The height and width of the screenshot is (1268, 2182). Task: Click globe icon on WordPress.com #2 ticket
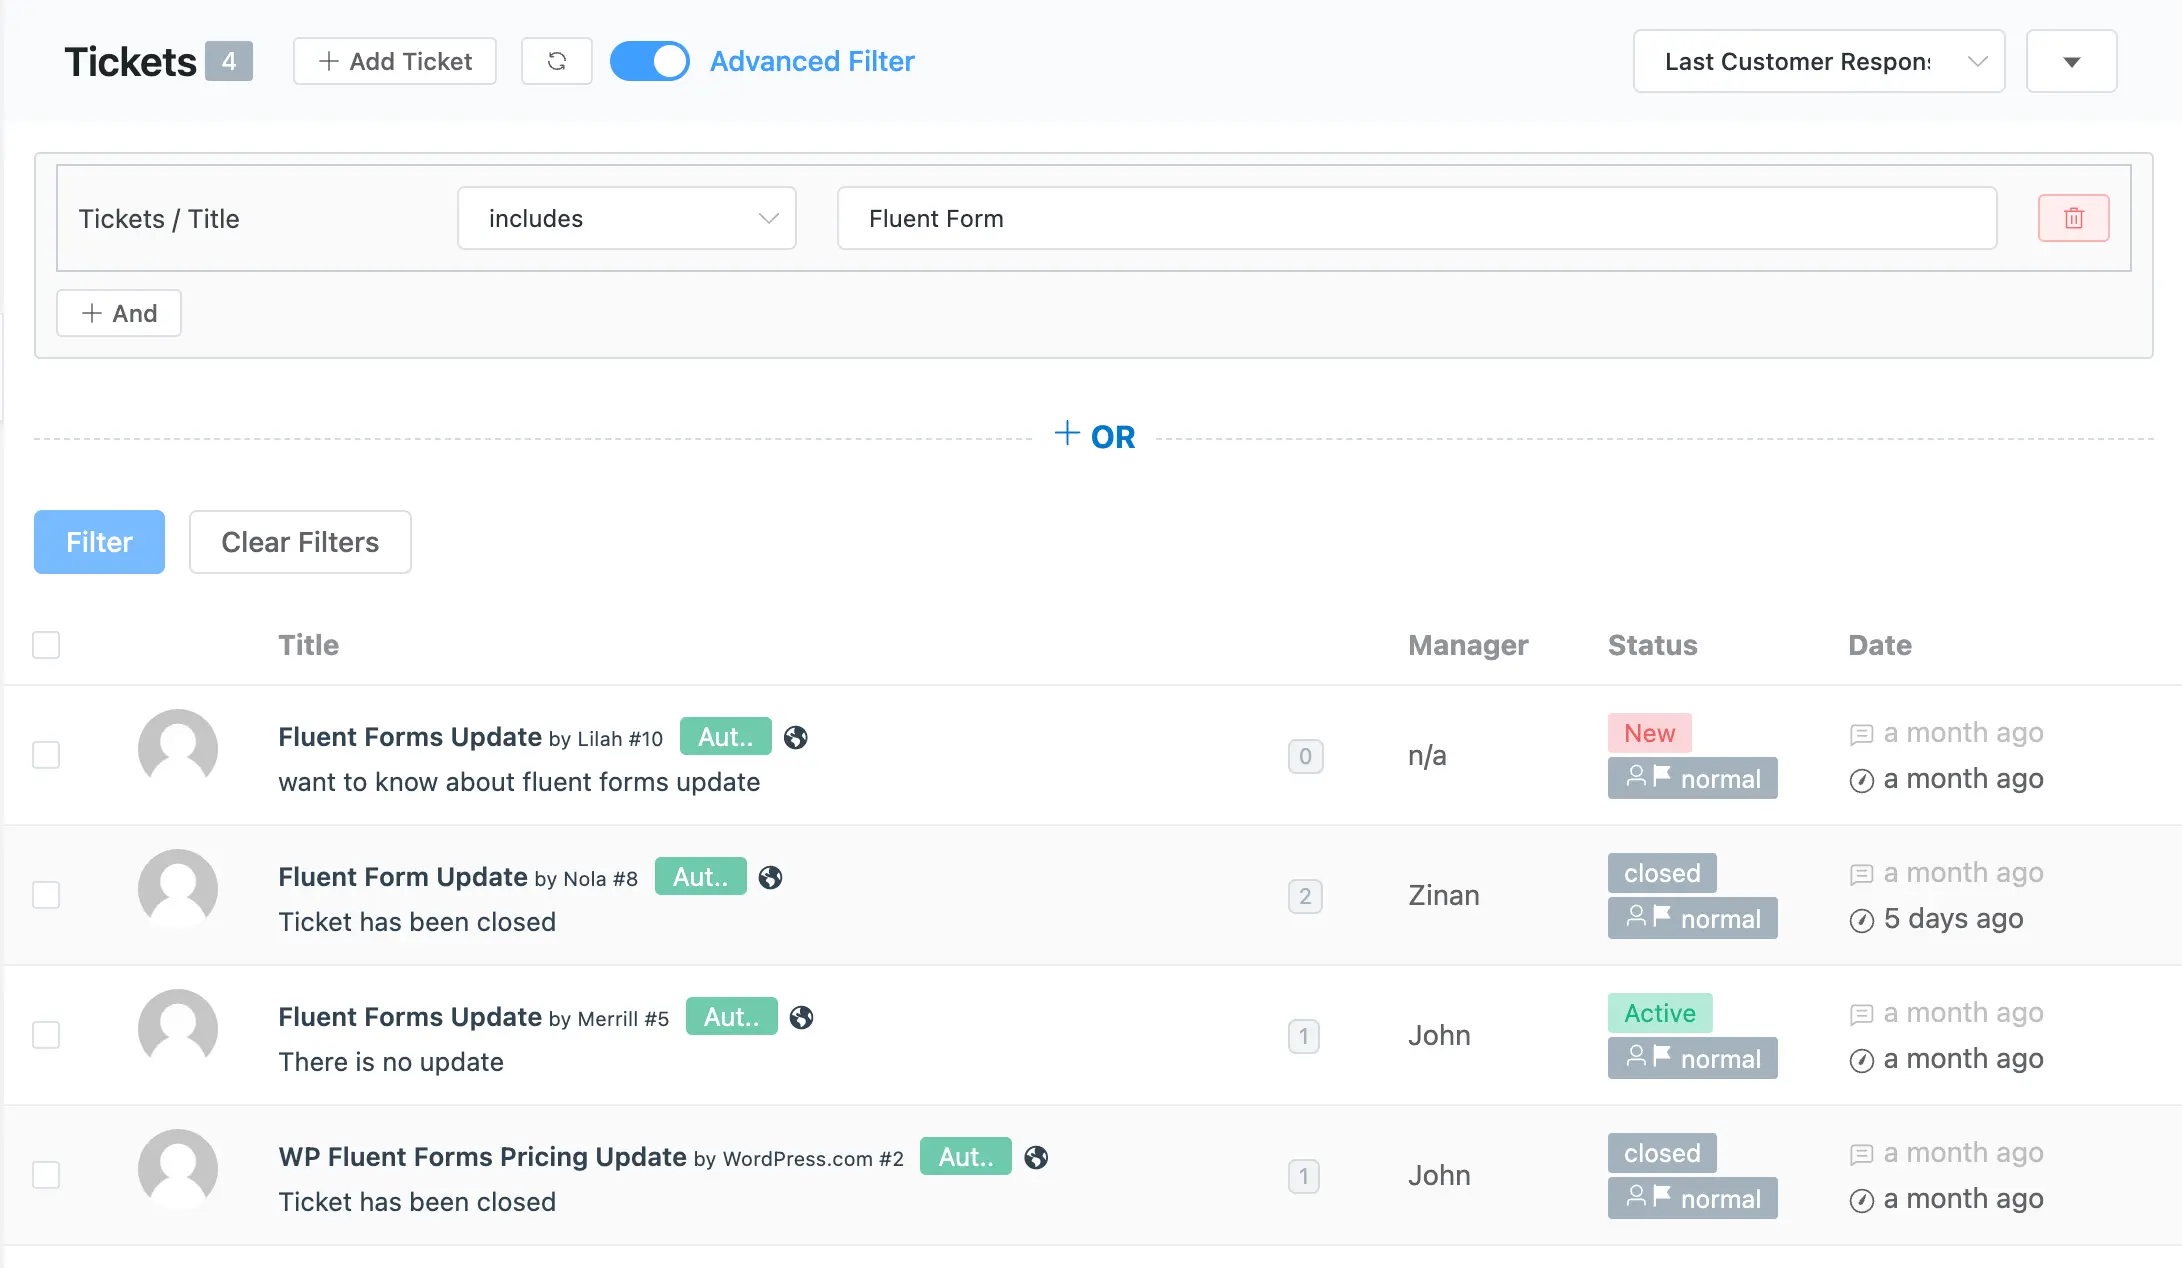coord(1036,1157)
